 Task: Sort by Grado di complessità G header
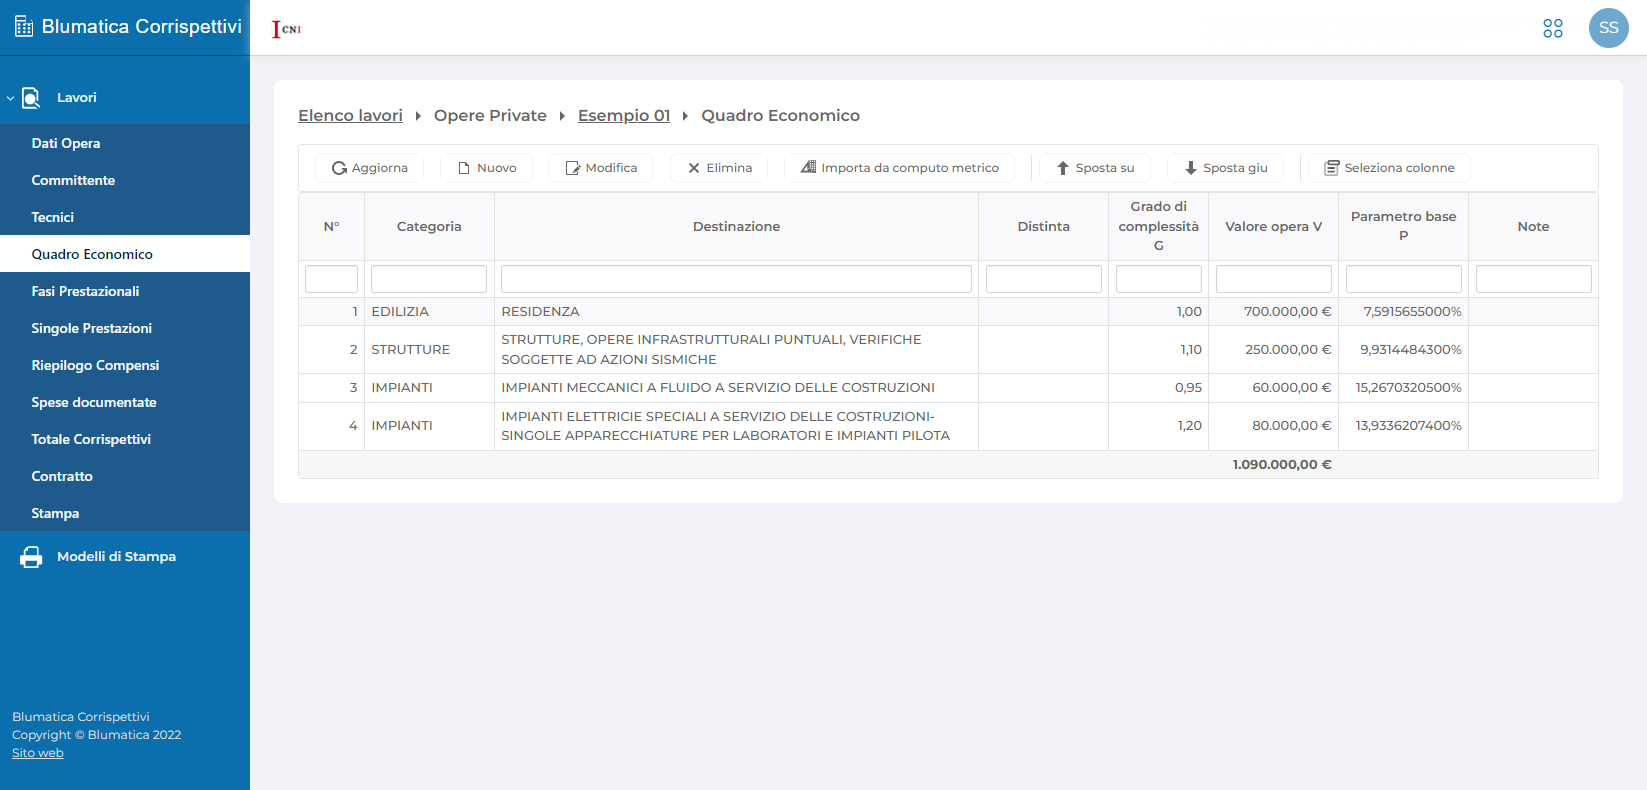(1159, 226)
